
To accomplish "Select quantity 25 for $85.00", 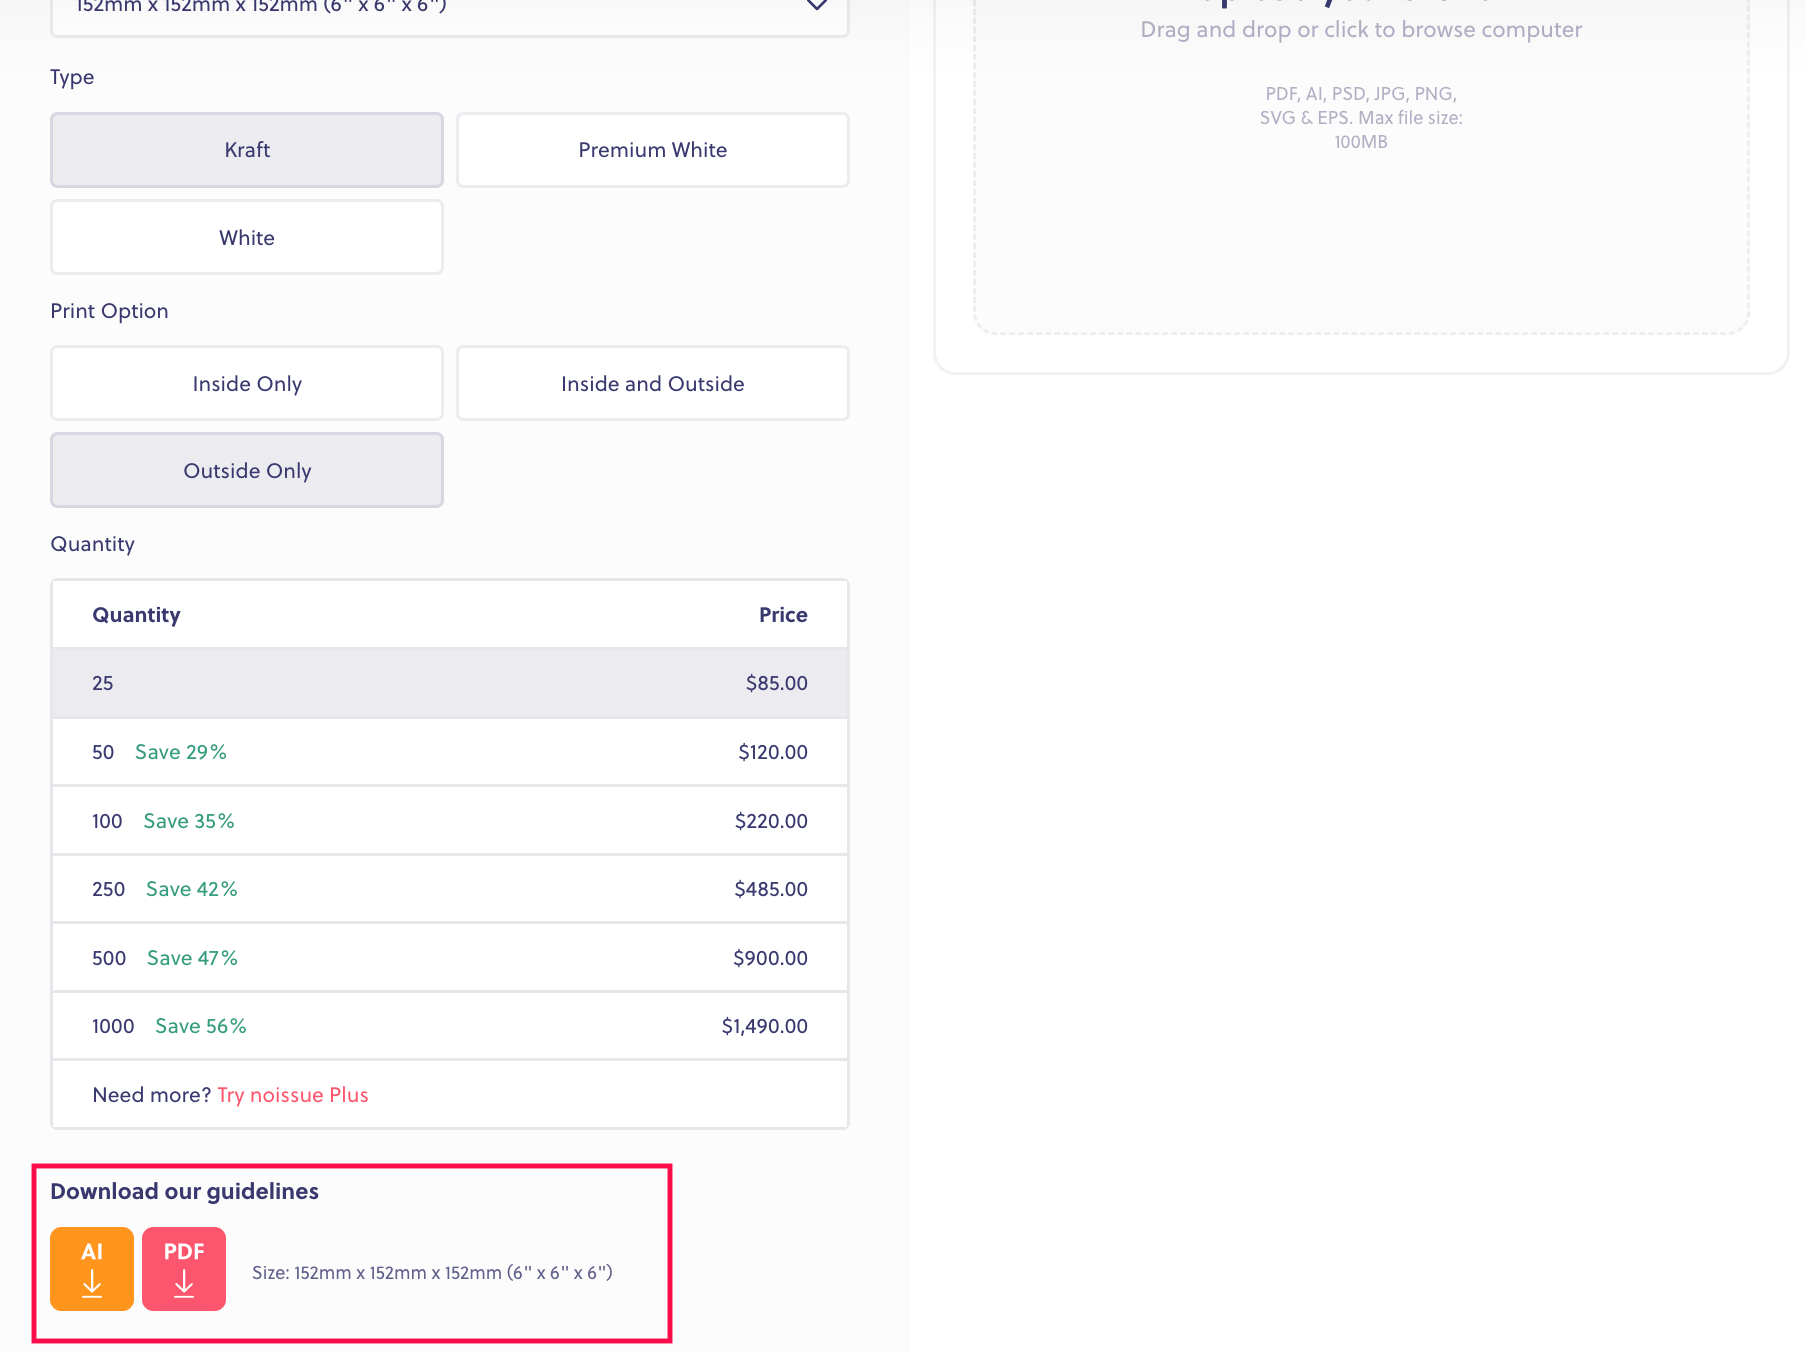I will (x=450, y=683).
